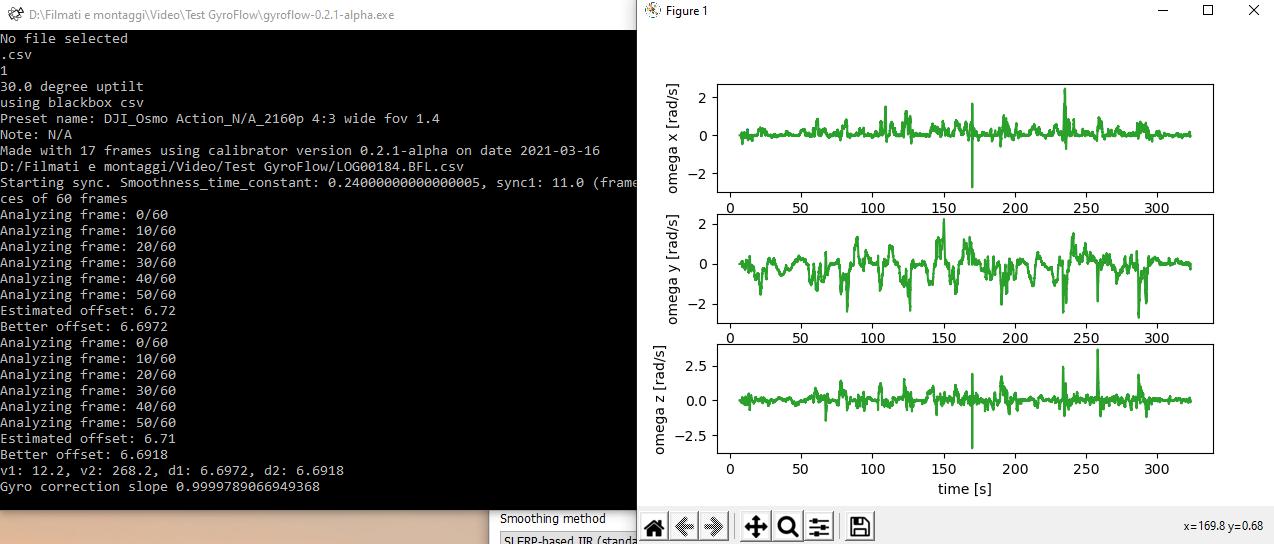This screenshot has width=1274, height=544.
Task: Click the gyroflow console window icon
Action: [13, 16]
